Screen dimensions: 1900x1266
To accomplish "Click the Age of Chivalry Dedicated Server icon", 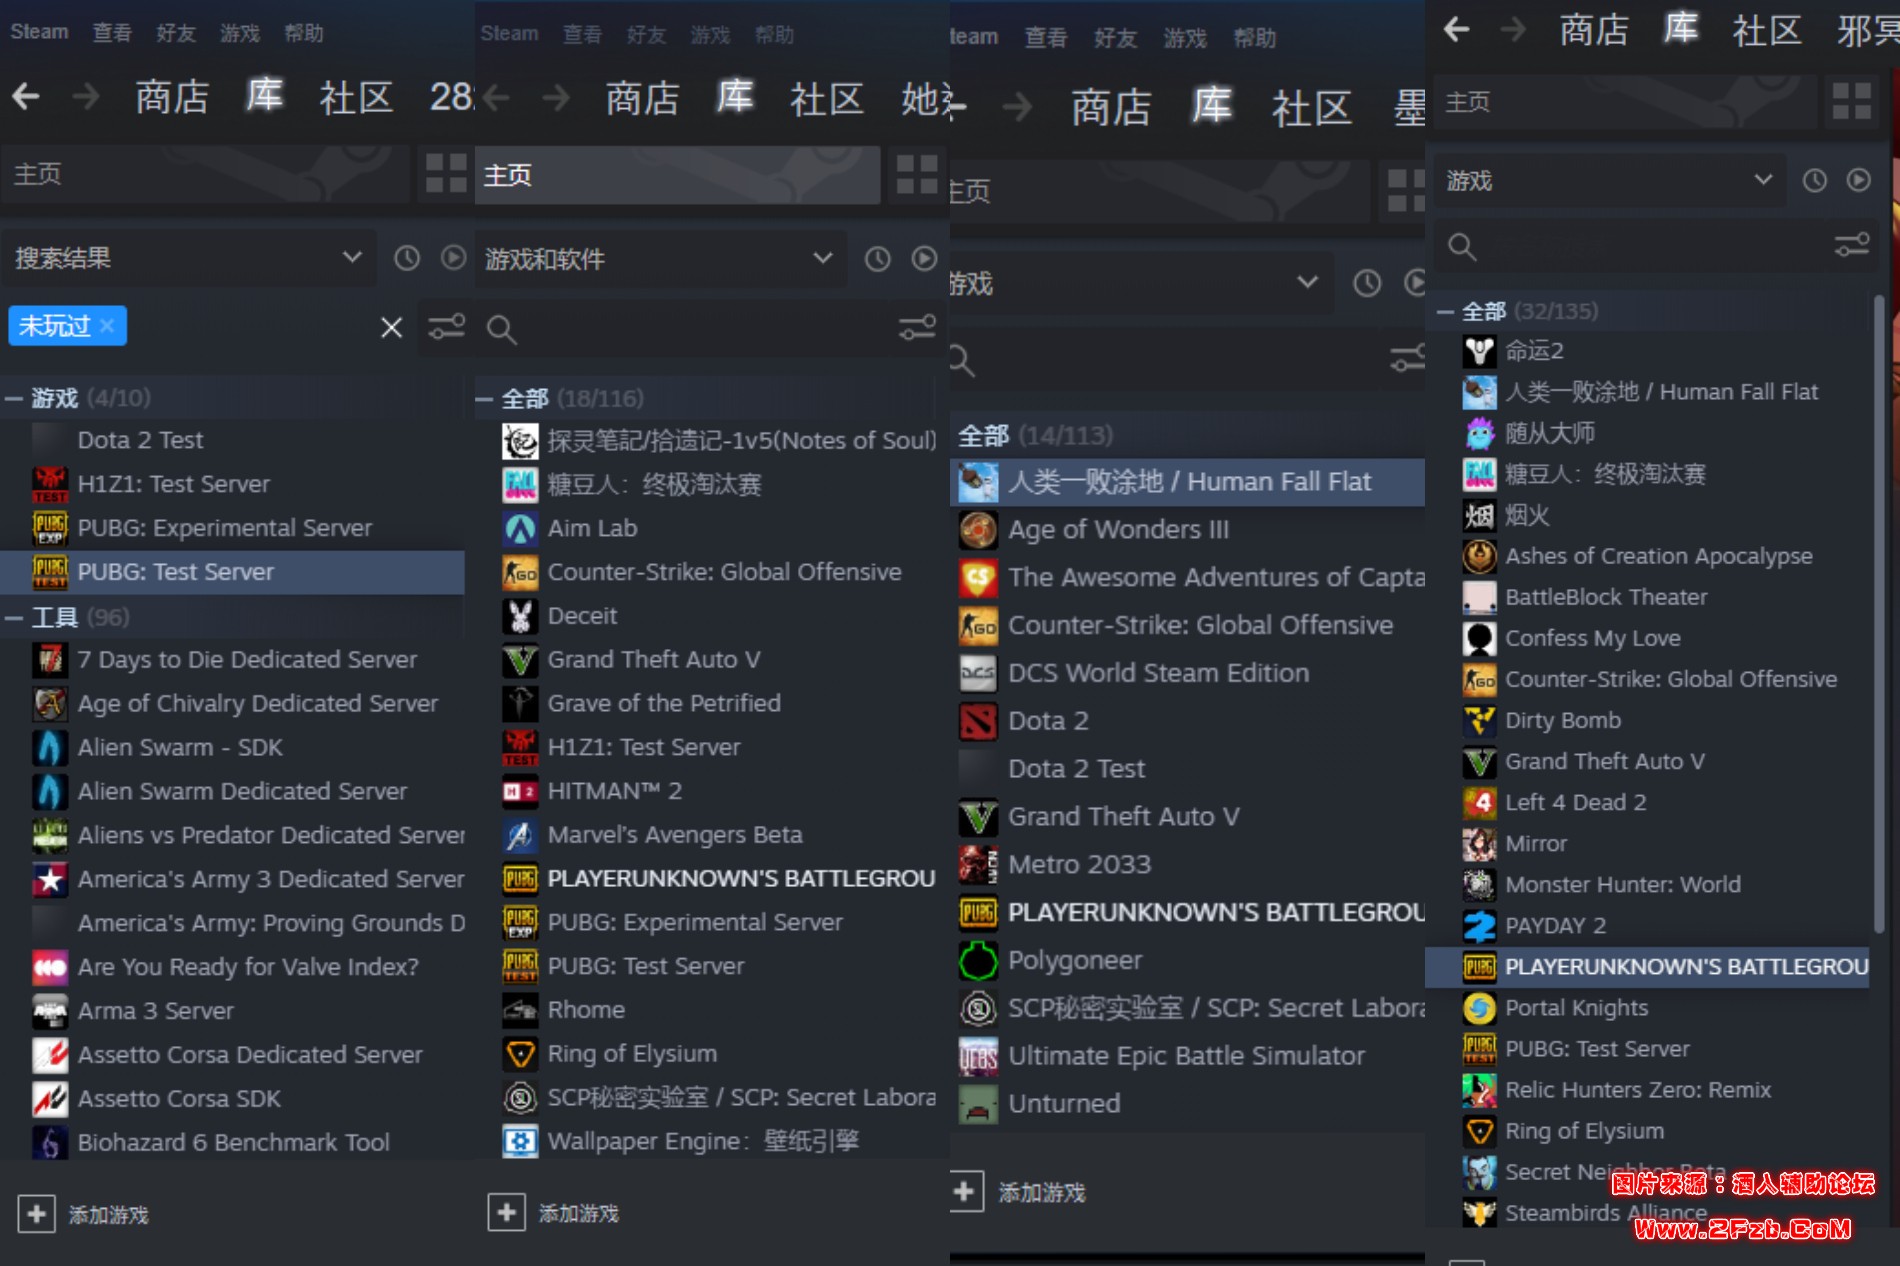I will click(50, 704).
